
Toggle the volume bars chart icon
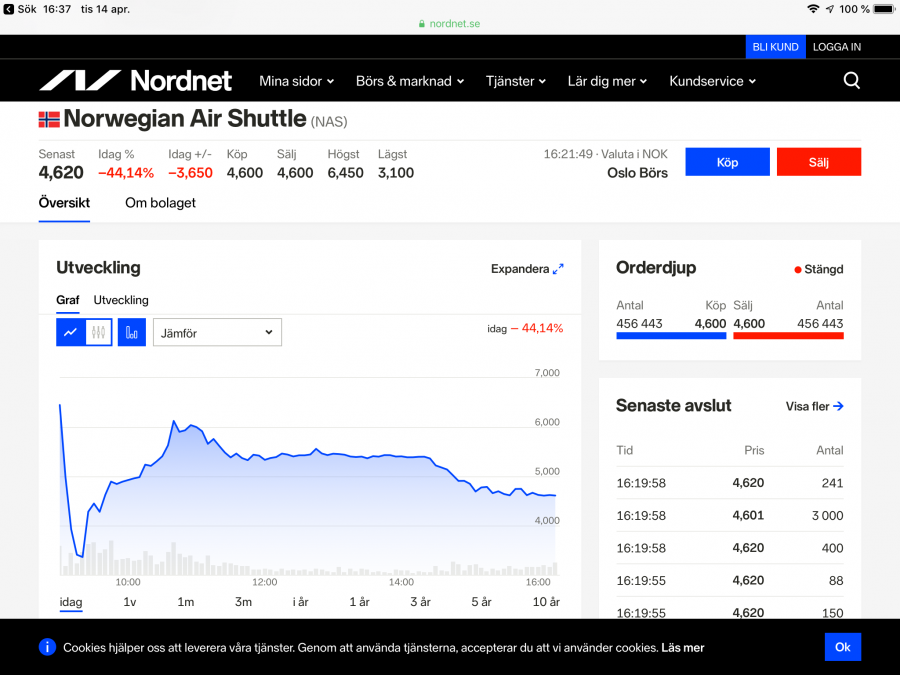pyautogui.click(x=132, y=332)
